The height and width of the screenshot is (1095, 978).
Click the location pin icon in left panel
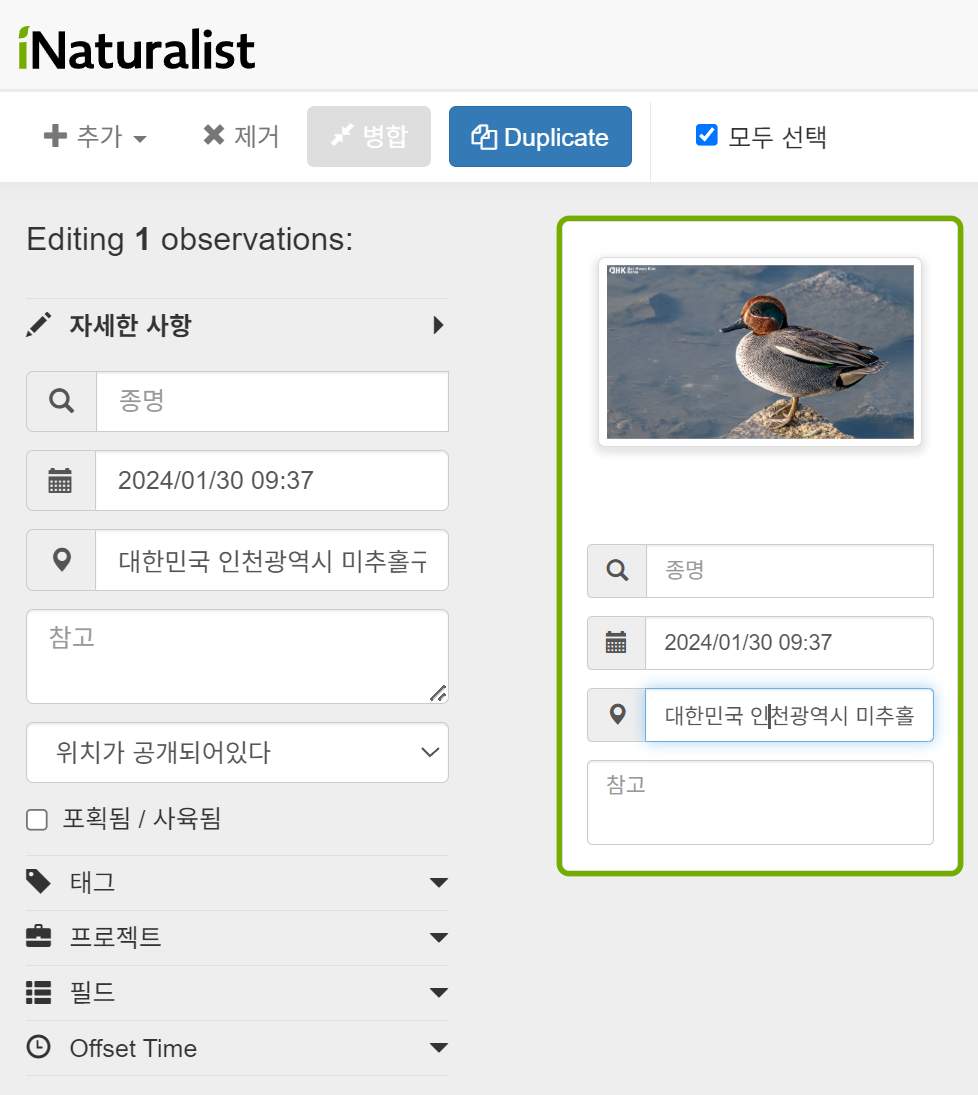coord(61,560)
